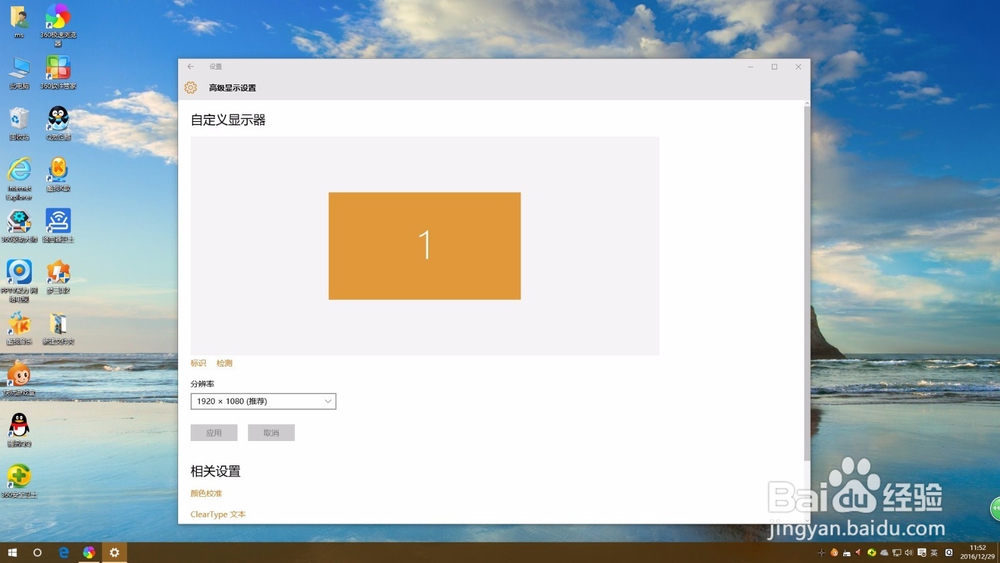Open the Windows Start menu
The image size is (1000, 563).
pyautogui.click(x=12, y=552)
